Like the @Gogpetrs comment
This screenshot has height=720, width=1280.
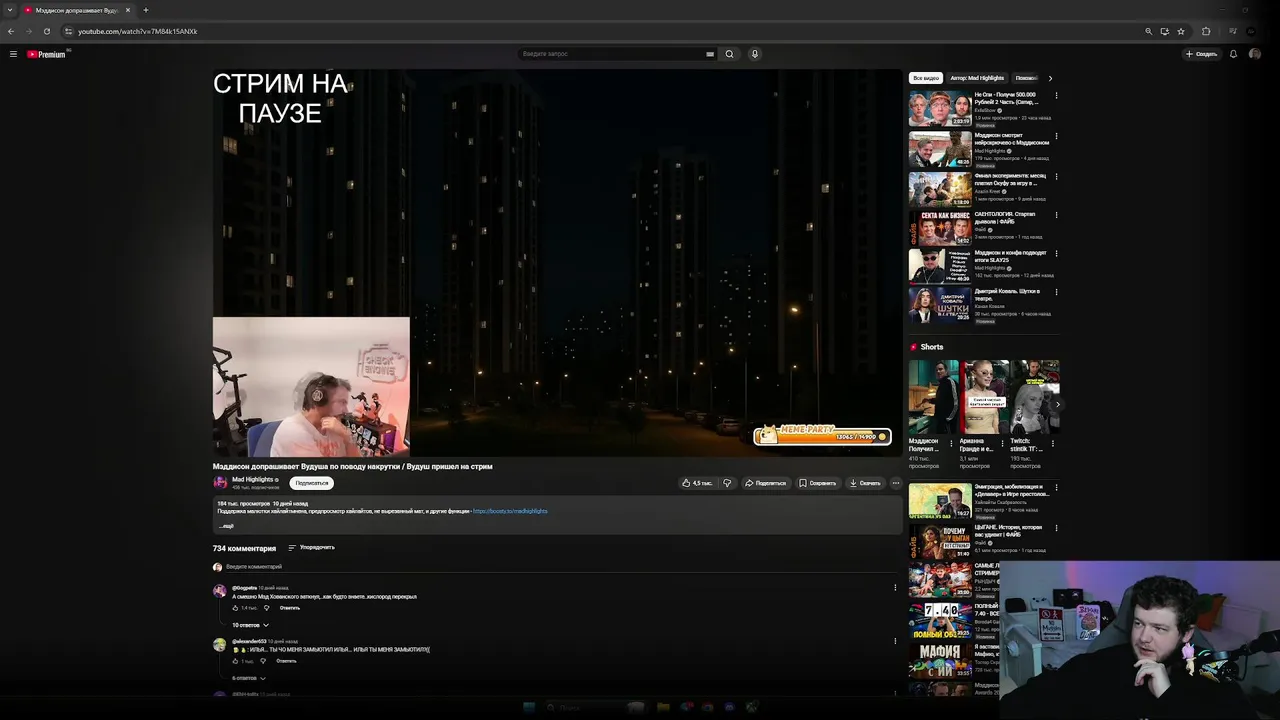(236, 608)
